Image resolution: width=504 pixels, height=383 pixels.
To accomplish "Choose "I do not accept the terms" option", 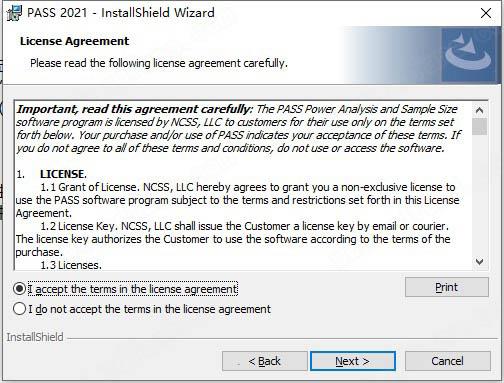I will click(x=19, y=309).
